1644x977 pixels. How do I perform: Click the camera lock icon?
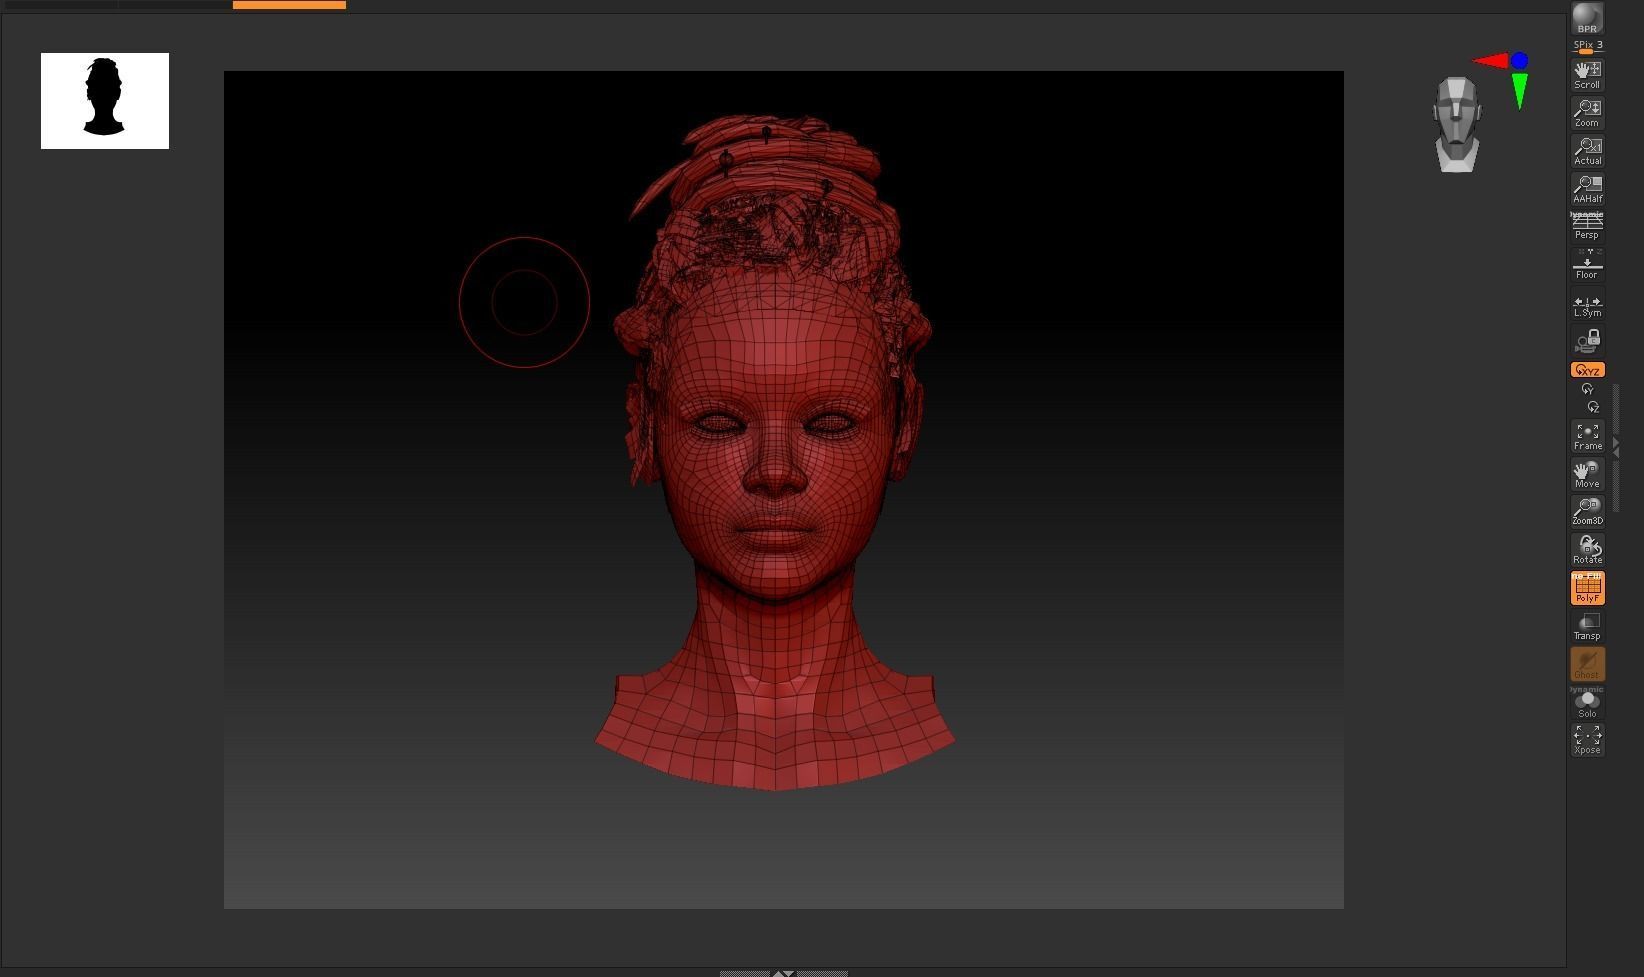(x=1587, y=341)
